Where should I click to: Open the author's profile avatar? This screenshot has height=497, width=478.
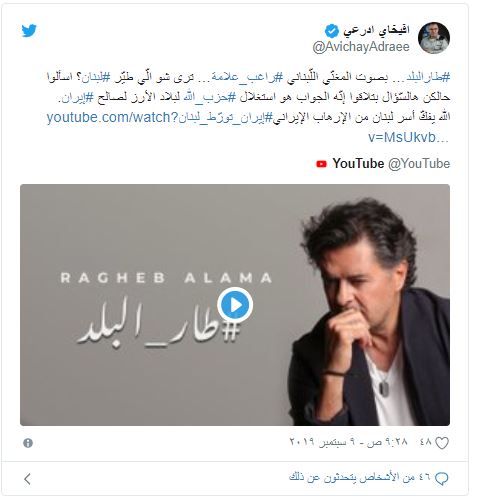434,38
